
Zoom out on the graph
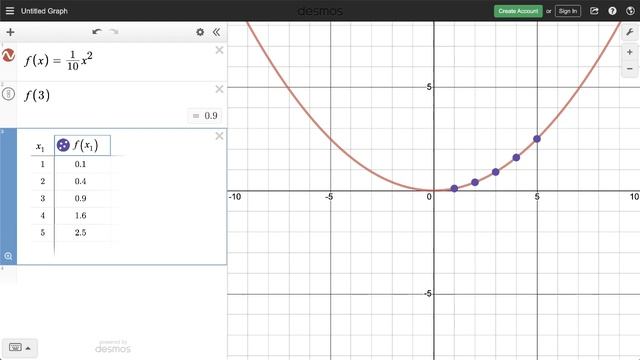[x=630, y=68]
